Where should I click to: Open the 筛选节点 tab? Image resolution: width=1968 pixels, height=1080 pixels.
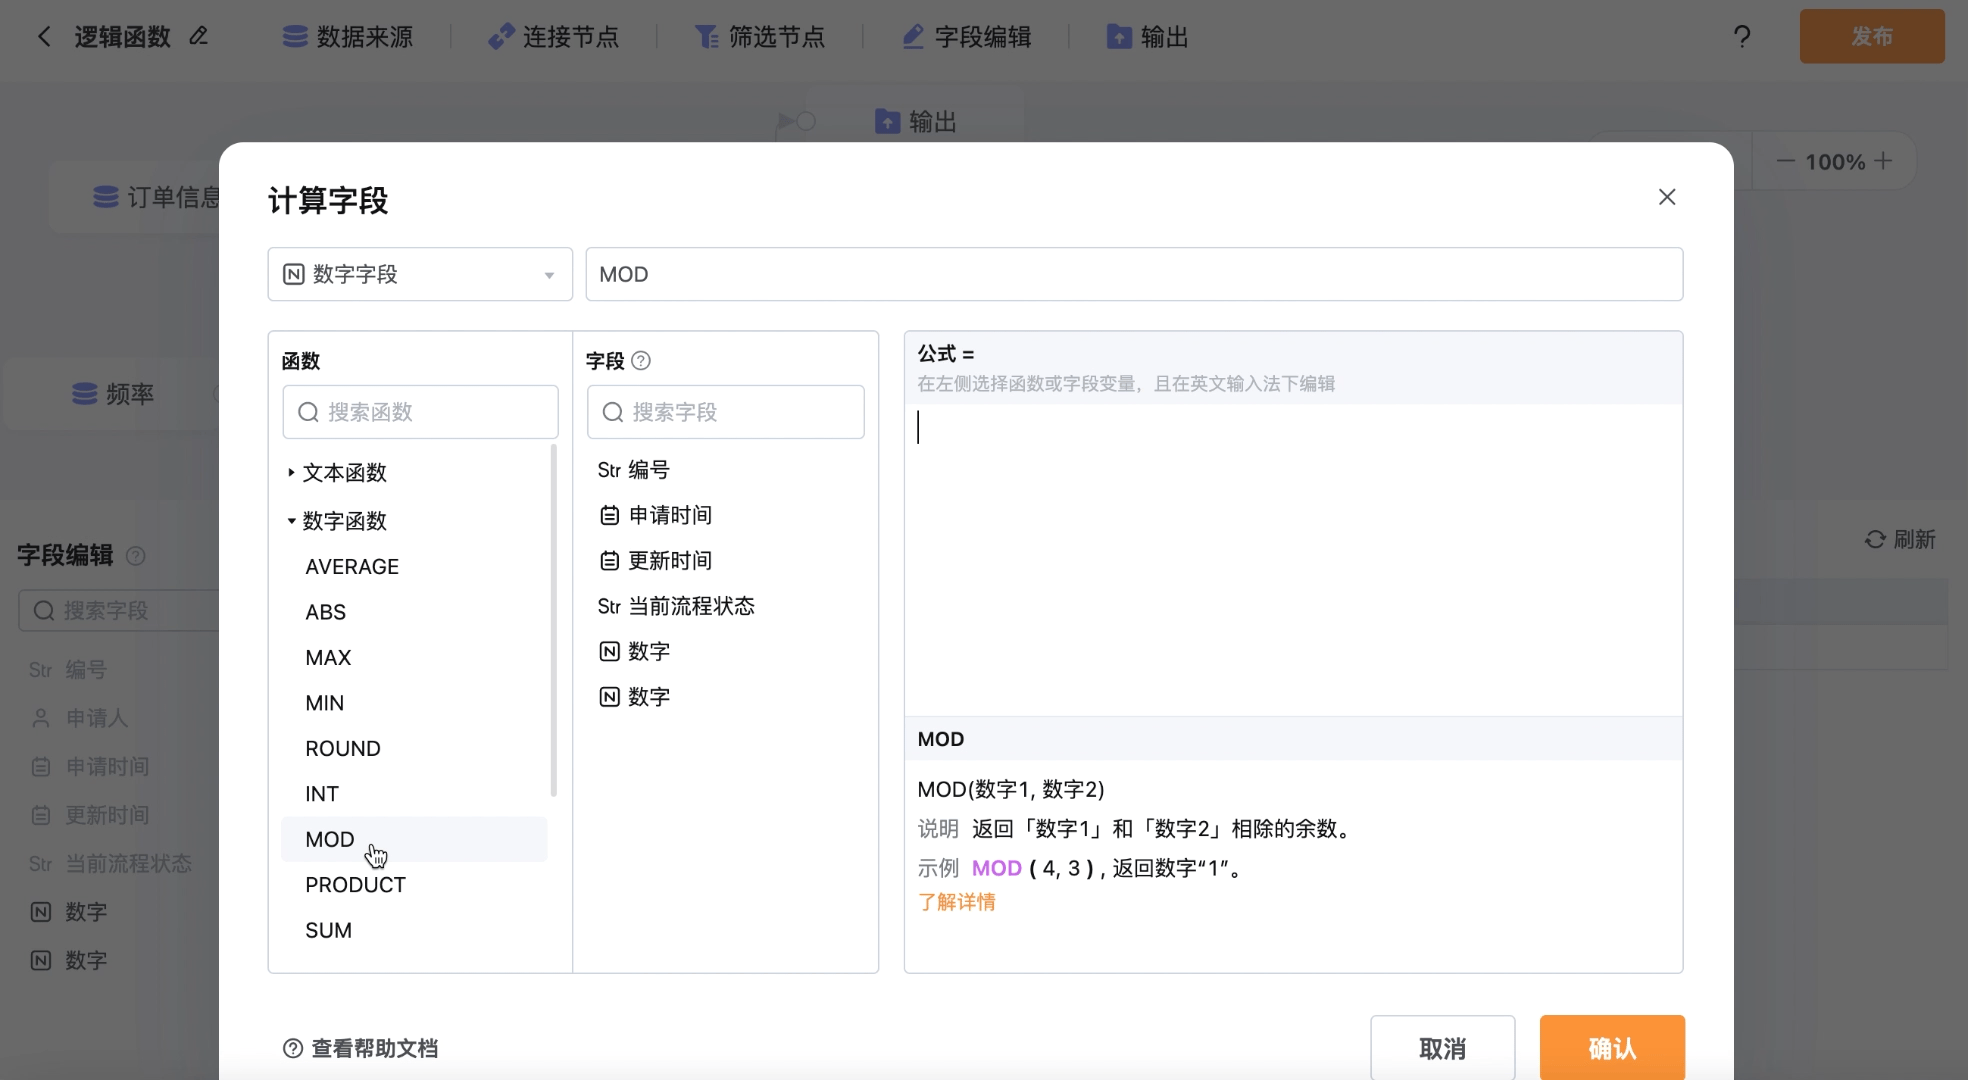tap(759, 37)
